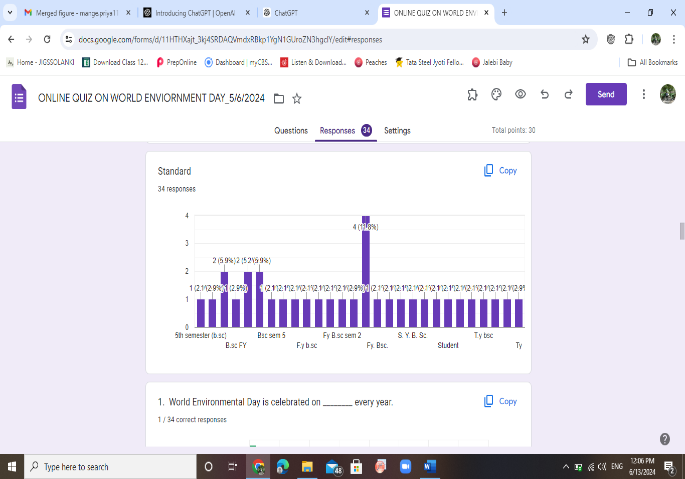
Task: Copy the World Environmental Day question chart
Action: click(500, 402)
